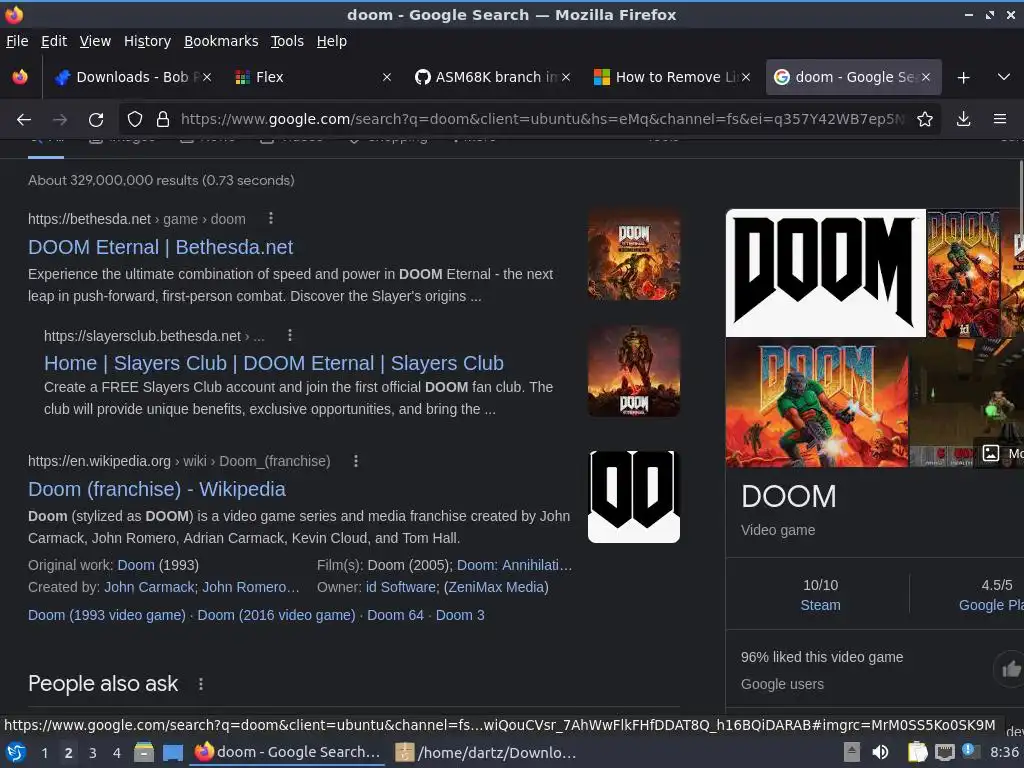1024x768 pixels.
Task: Open options dots for bethesda.net result
Action: click(270, 219)
